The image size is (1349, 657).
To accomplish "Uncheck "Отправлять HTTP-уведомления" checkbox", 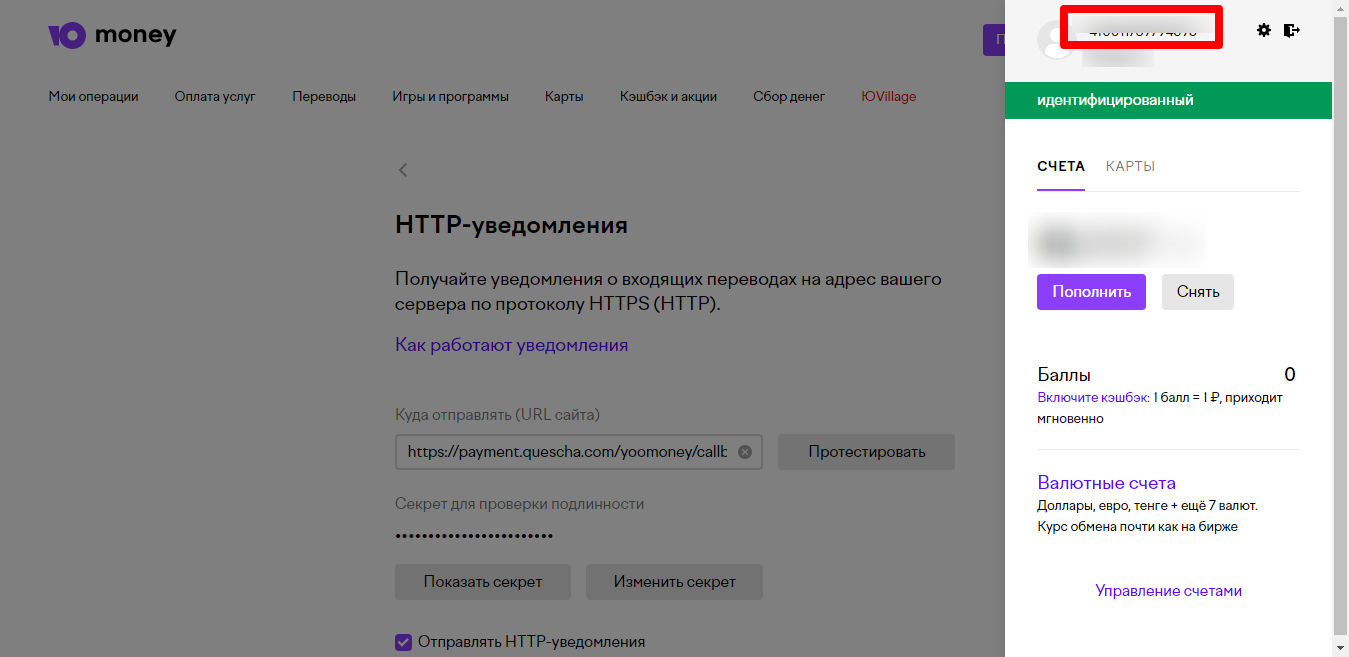I will pyautogui.click(x=404, y=642).
